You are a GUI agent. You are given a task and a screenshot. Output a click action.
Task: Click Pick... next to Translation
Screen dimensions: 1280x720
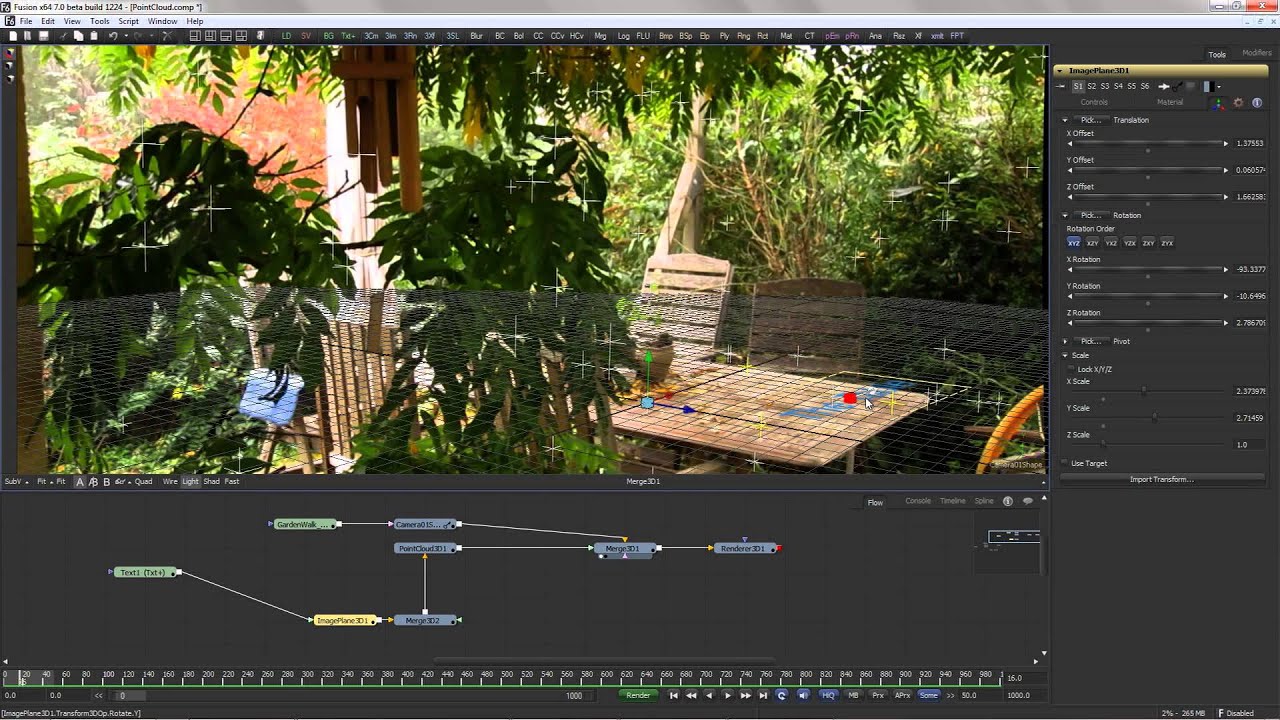(x=1090, y=120)
